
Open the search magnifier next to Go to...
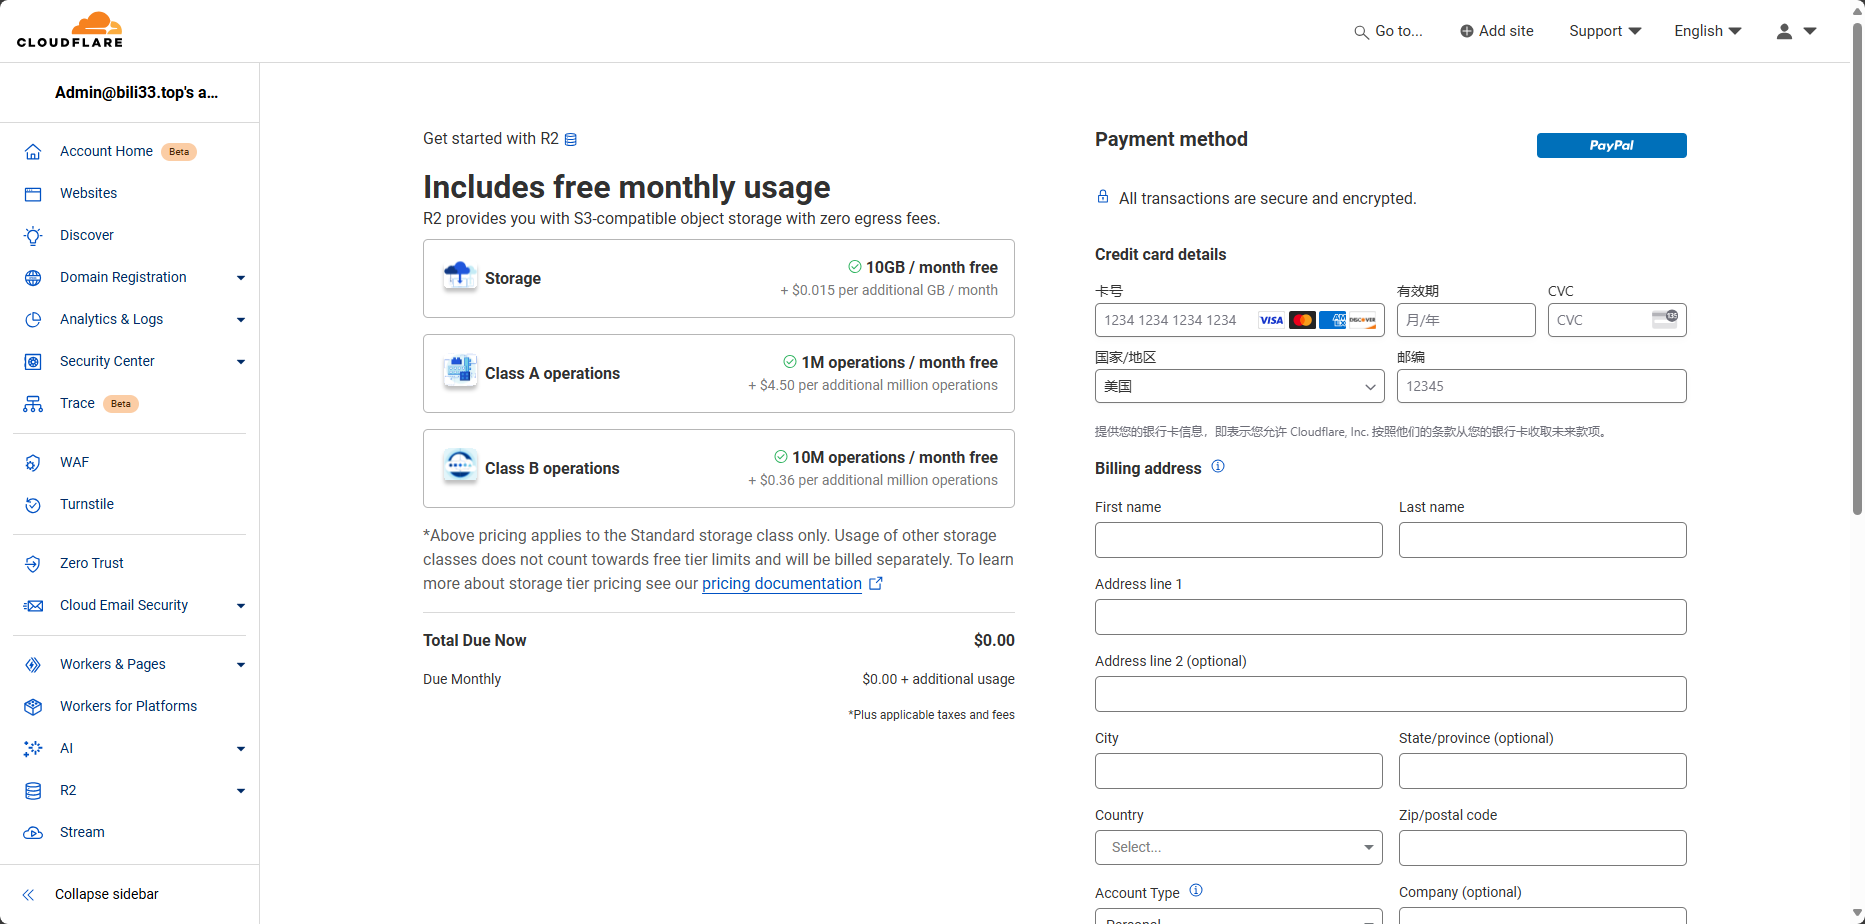pos(1360,31)
